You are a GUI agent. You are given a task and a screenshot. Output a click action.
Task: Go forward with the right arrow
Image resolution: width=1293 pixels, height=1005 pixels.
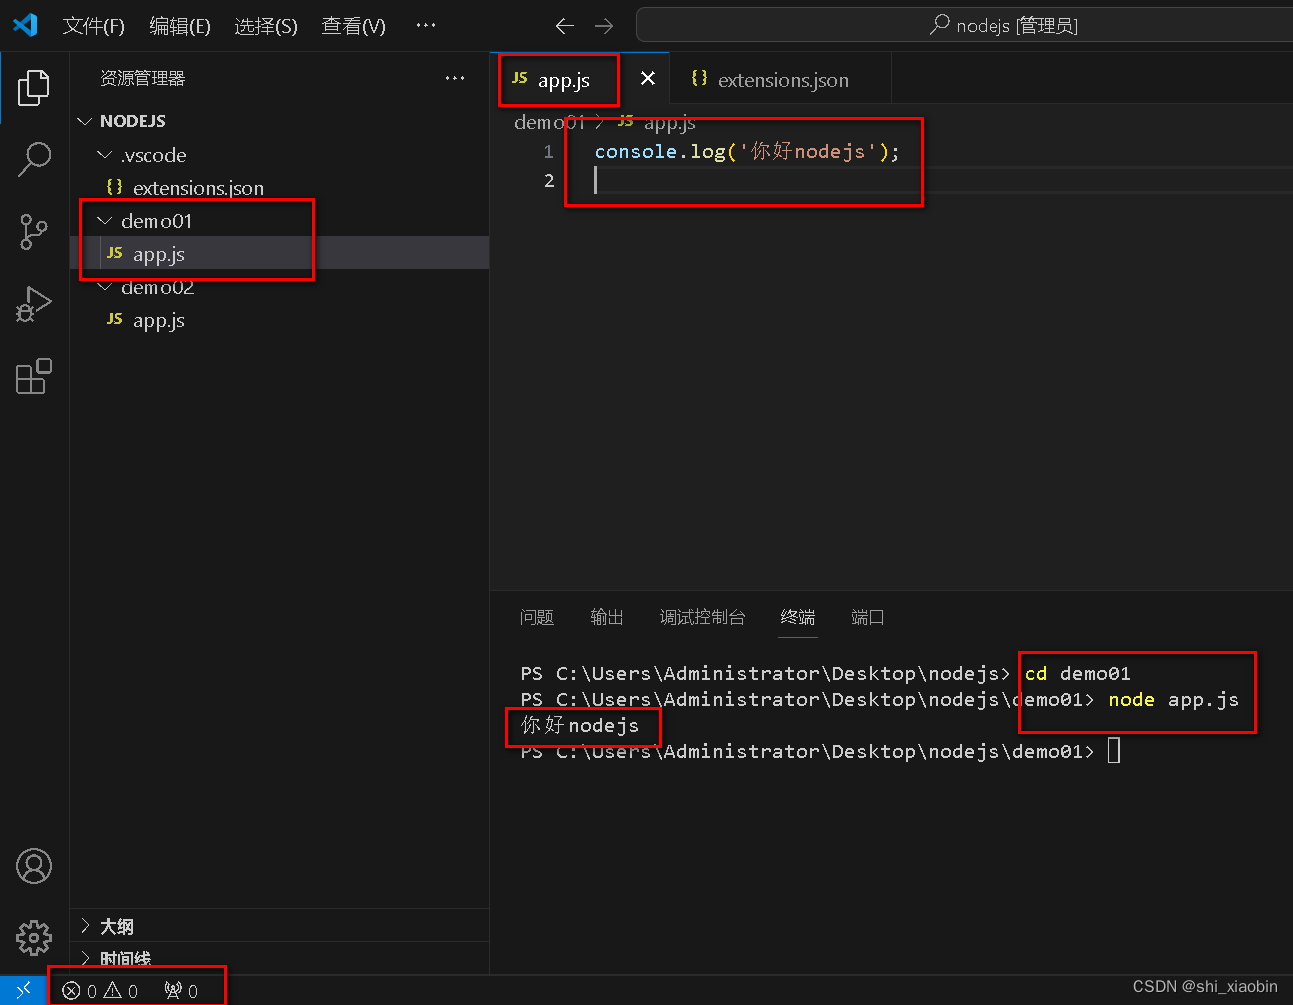(604, 26)
